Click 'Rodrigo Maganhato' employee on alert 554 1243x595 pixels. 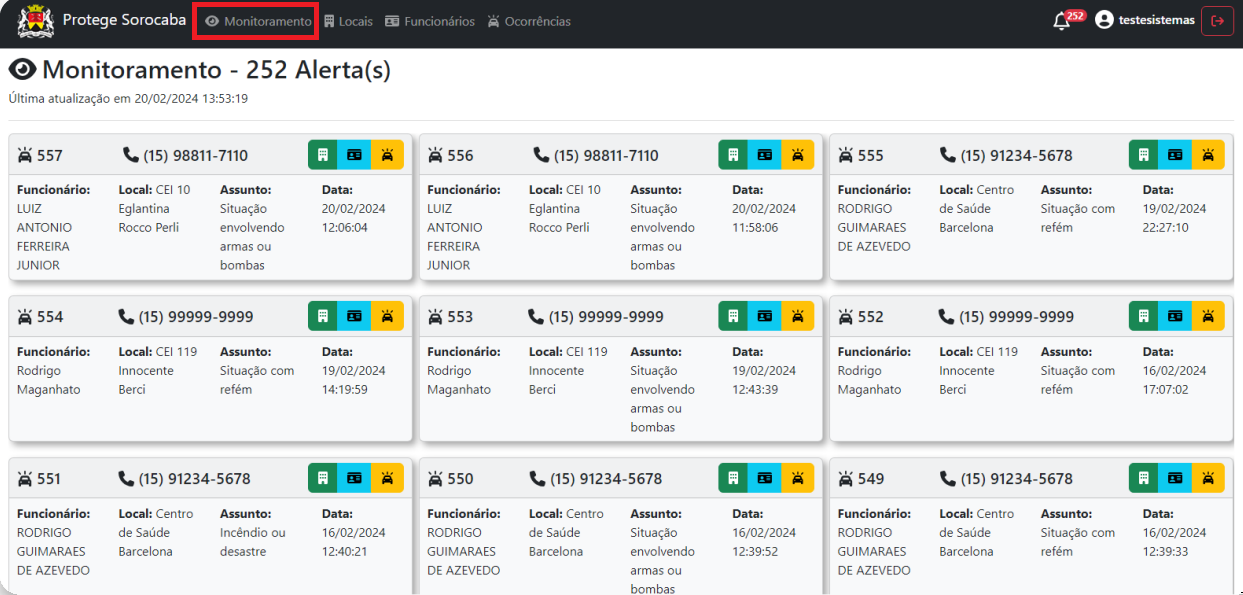click(46, 380)
